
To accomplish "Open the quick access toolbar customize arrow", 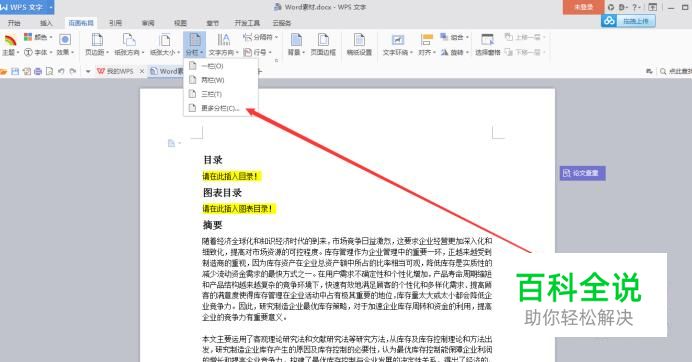I will click(x=87, y=71).
